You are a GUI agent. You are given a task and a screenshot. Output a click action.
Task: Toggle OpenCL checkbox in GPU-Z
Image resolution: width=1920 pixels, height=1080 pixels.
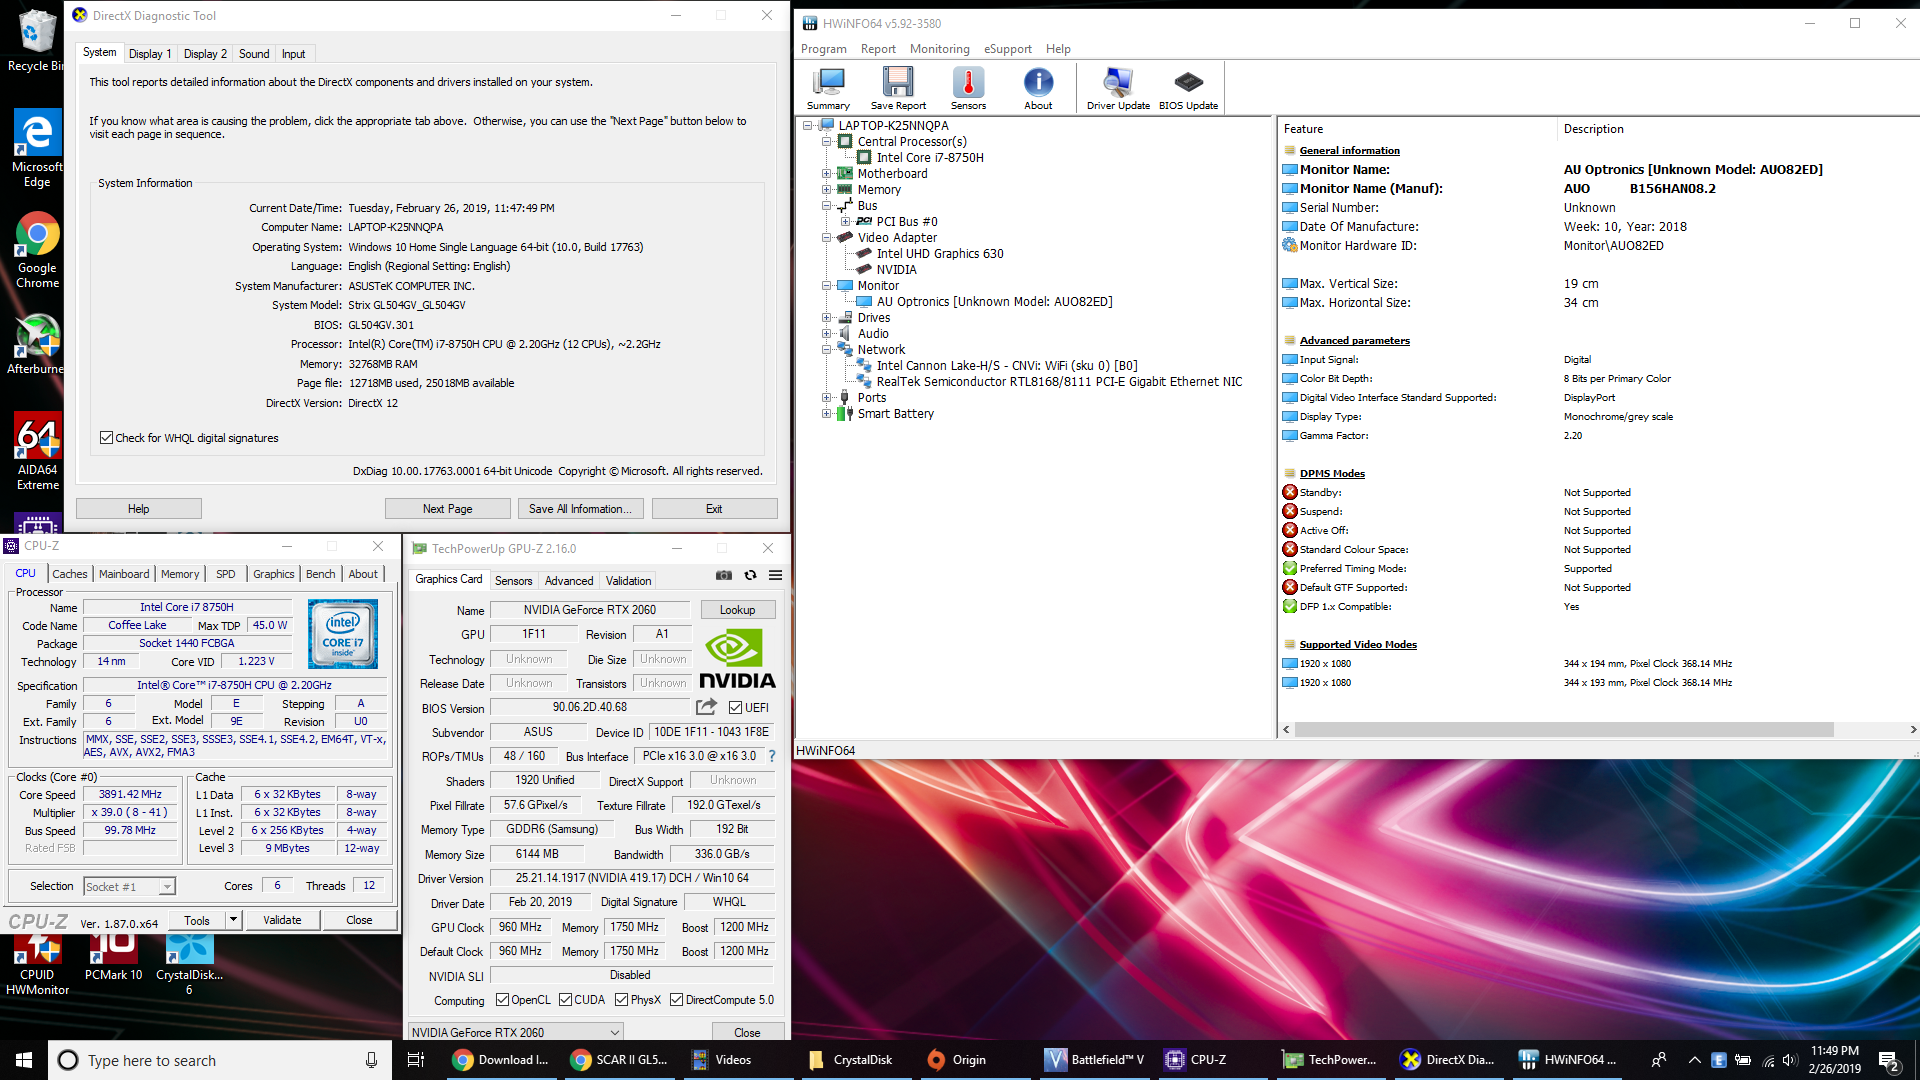(503, 1000)
